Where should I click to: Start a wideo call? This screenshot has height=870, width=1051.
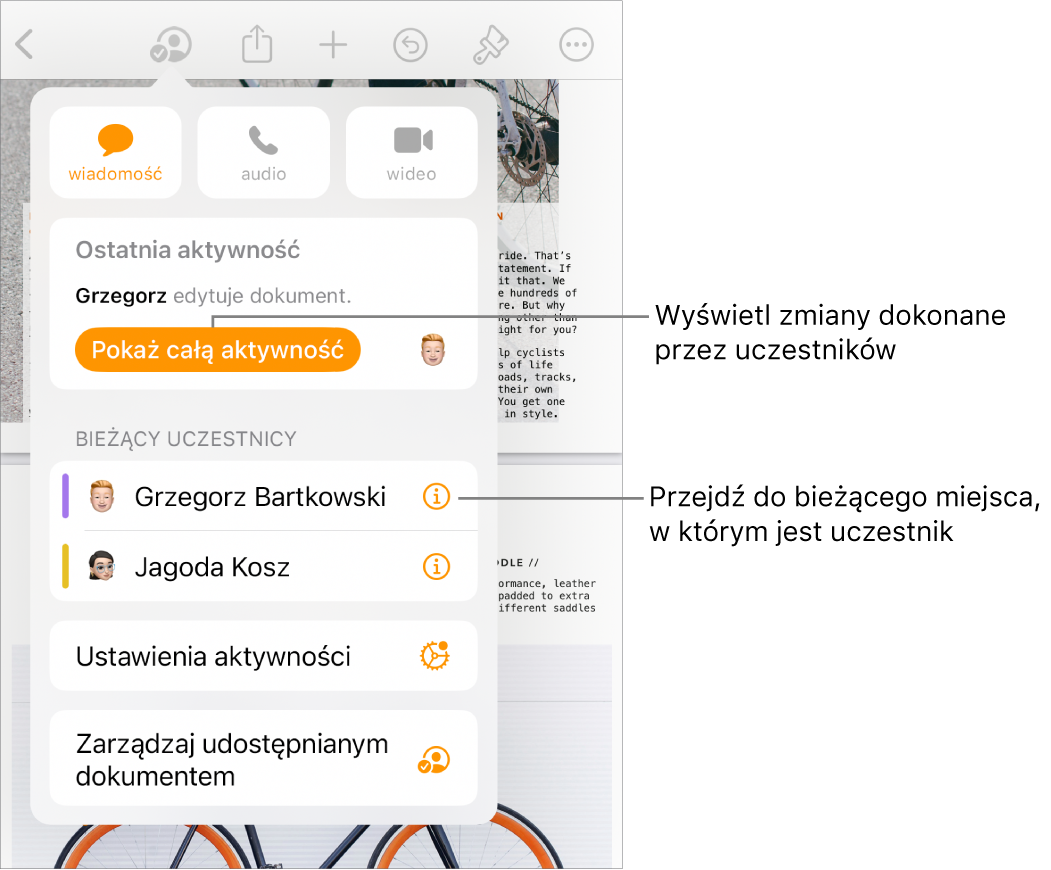pyautogui.click(x=412, y=152)
